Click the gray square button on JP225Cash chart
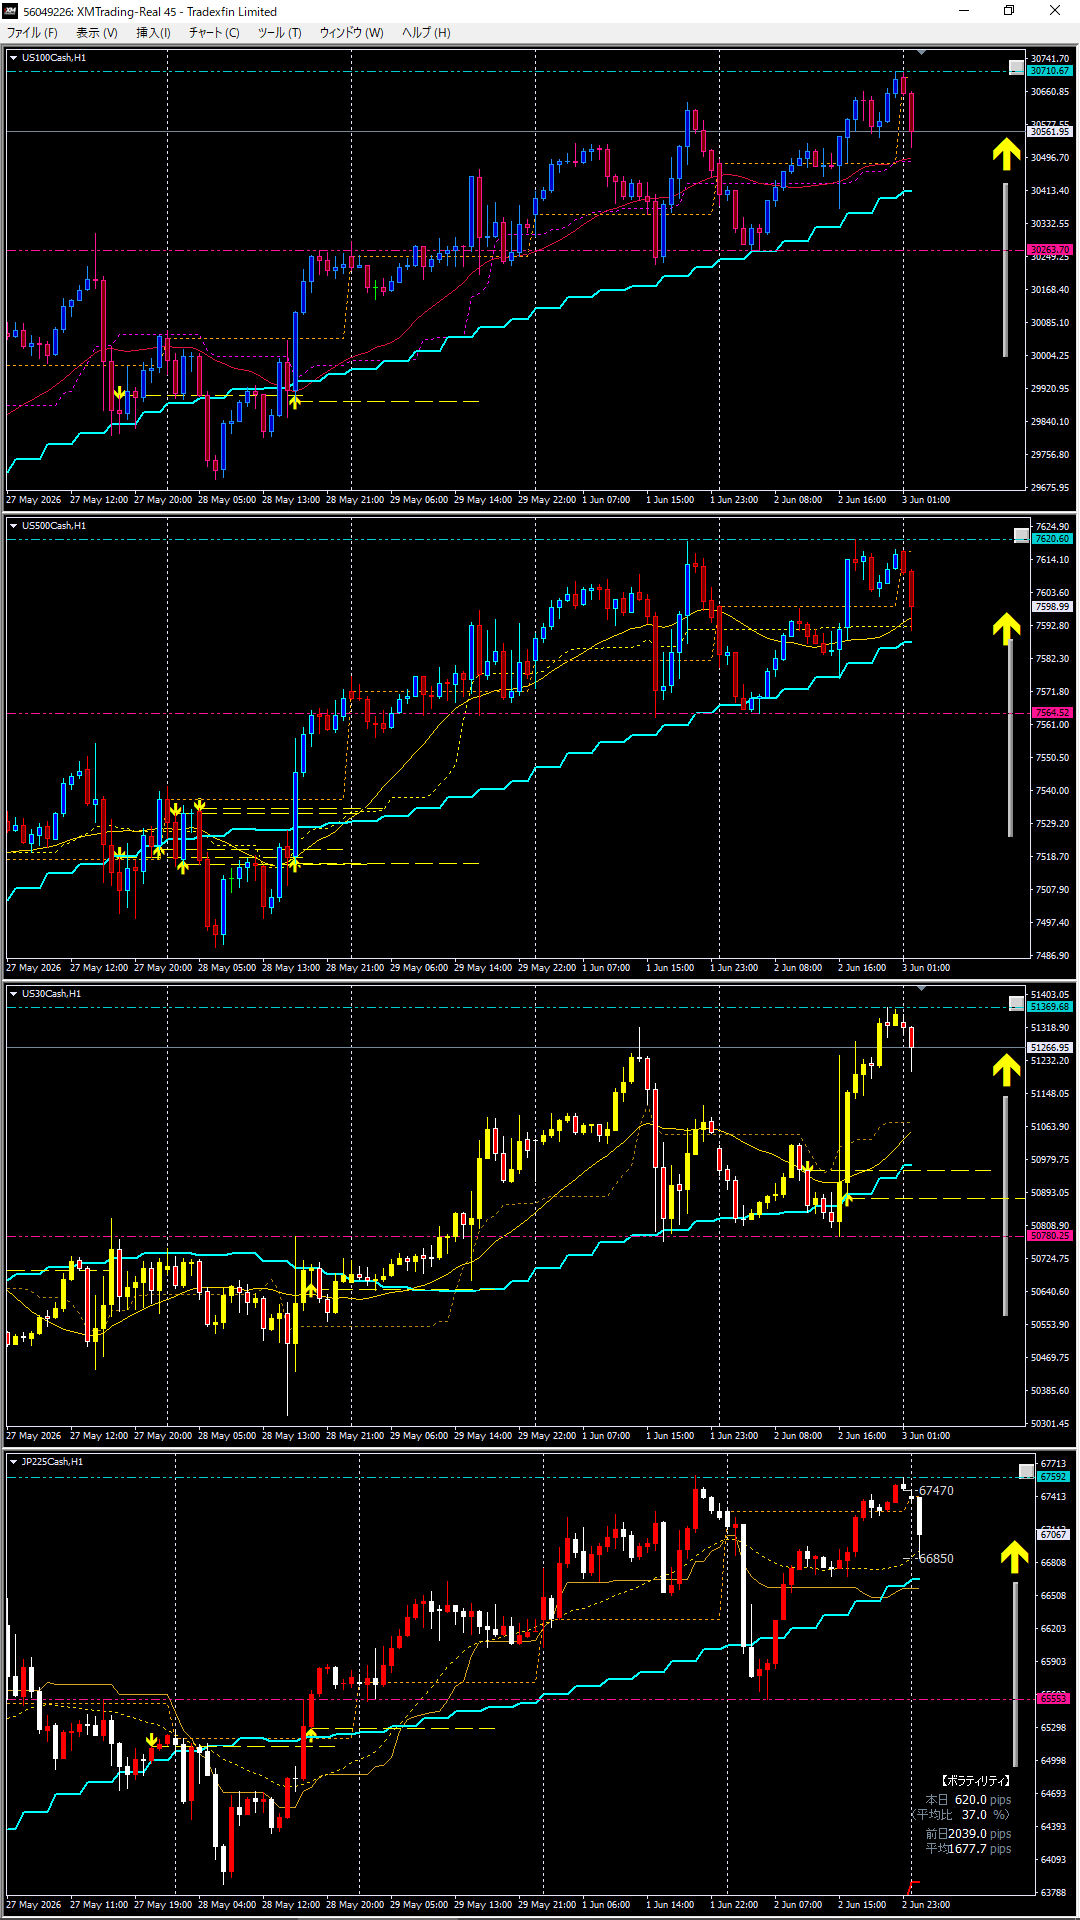Viewport: 1080px width, 1920px height. [x=1026, y=1471]
